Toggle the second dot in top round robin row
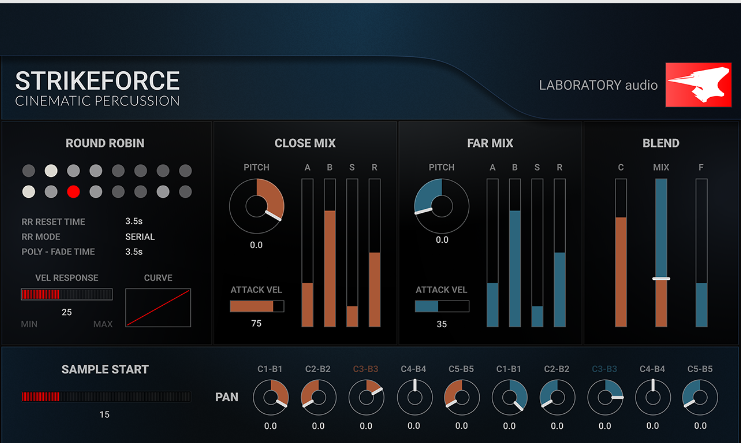This screenshot has height=443, width=741. pyautogui.click(x=51, y=170)
